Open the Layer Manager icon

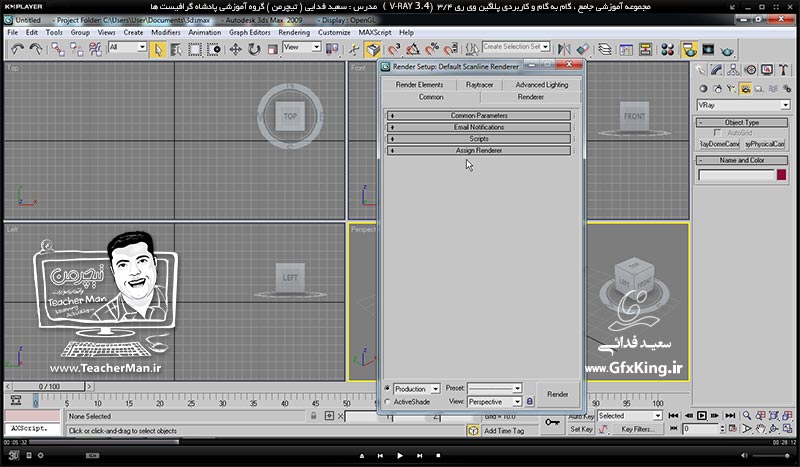tap(605, 49)
